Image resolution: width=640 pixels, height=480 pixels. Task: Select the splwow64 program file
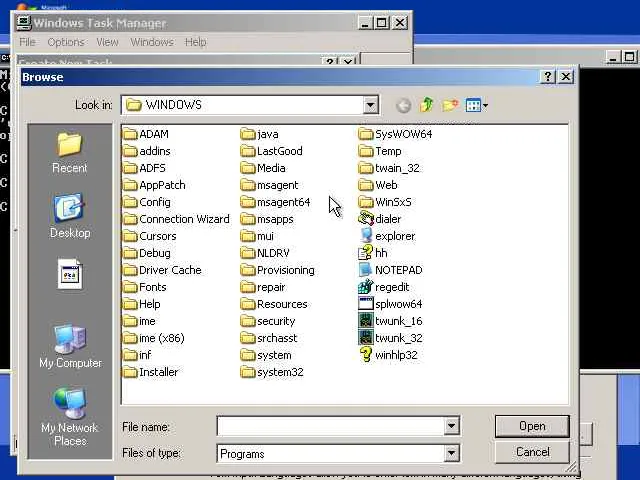pyautogui.click(x=390, y=304)
